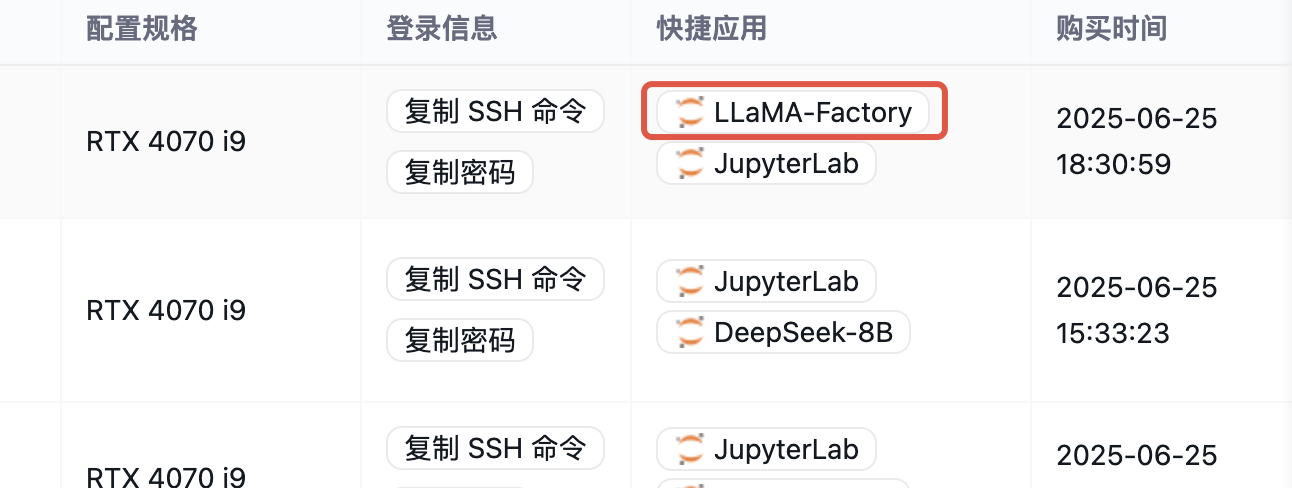This screenshot has width=1292, height=488.
Task: Select the 购买时间 column header
Action: (x=1112, y=28)
